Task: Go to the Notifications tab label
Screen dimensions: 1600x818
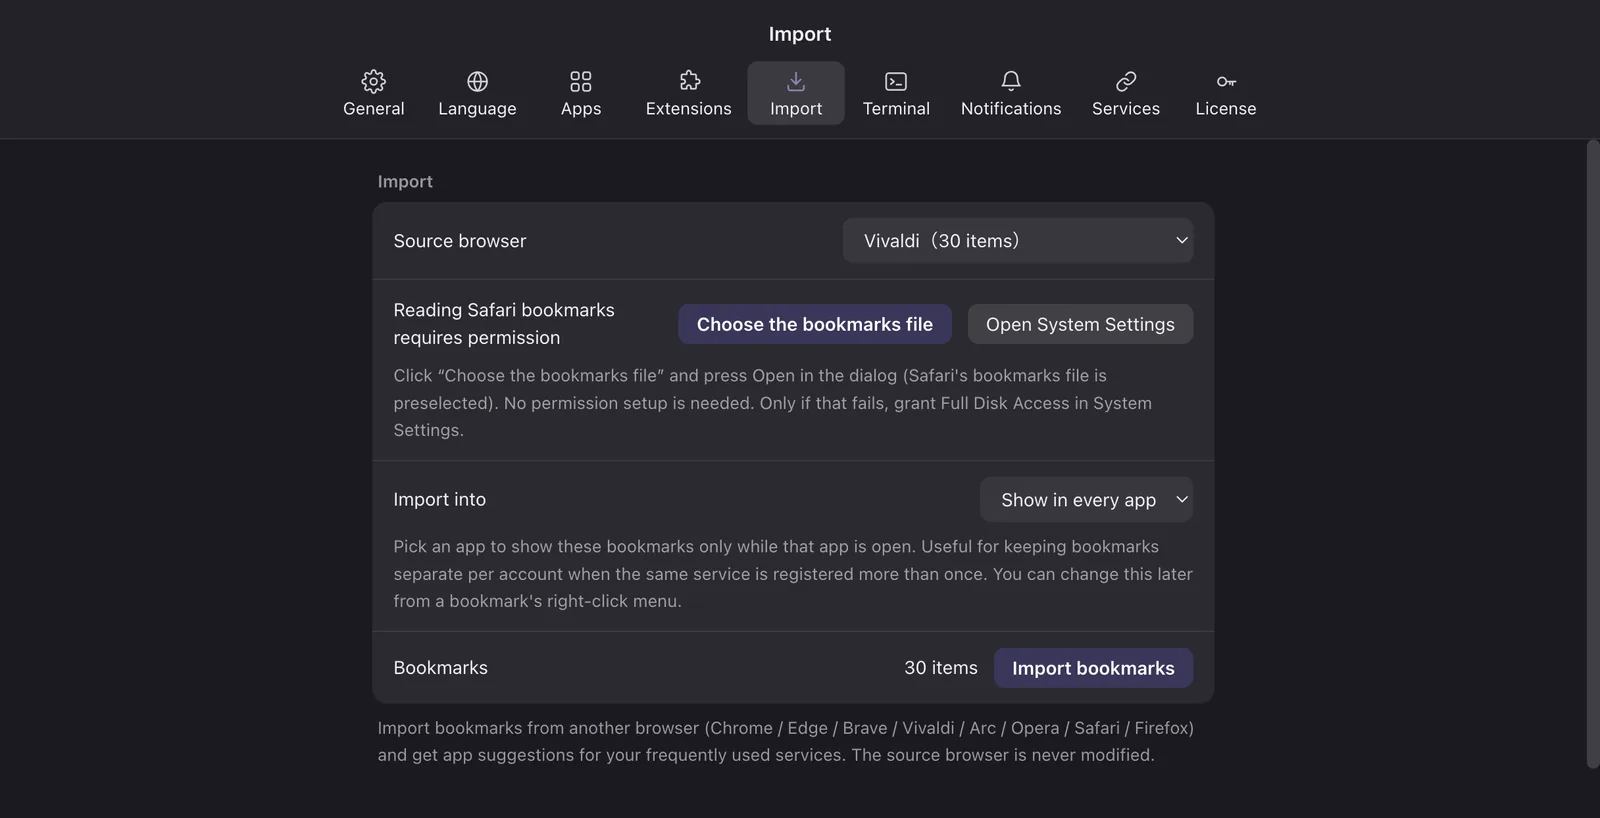Action: coord(1011,108)
